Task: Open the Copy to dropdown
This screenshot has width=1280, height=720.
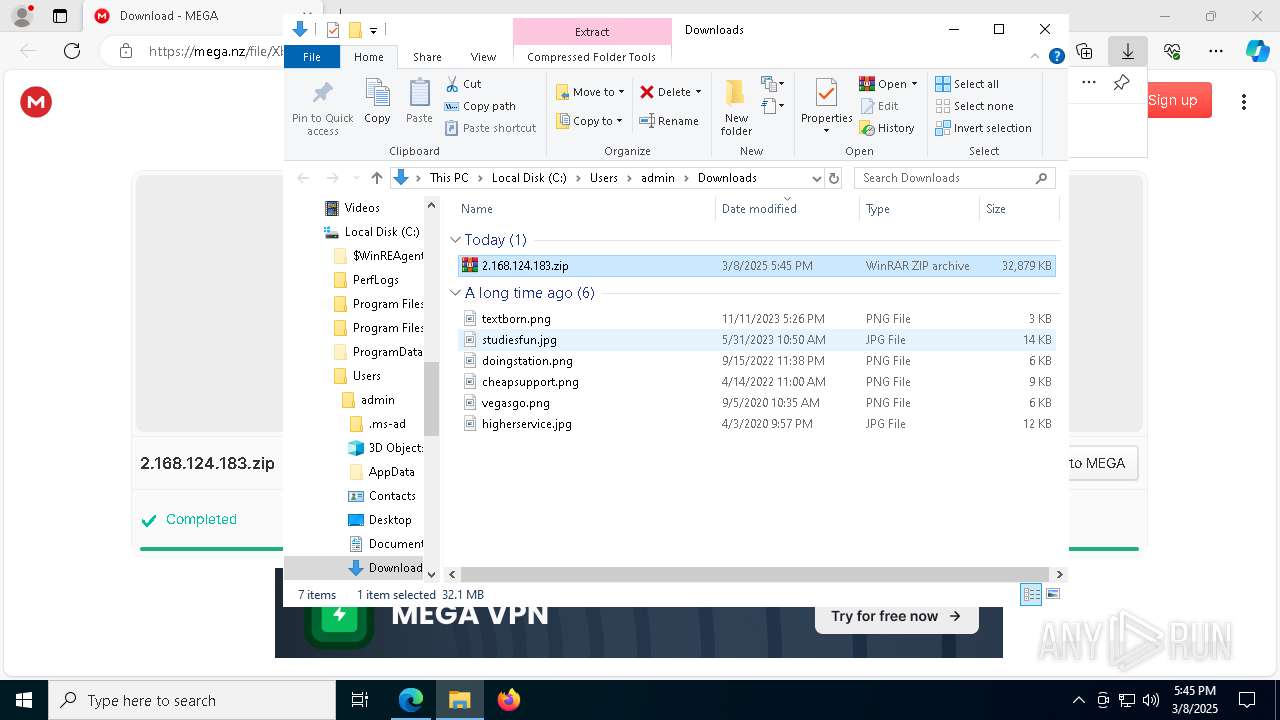Action: [589, 121]
